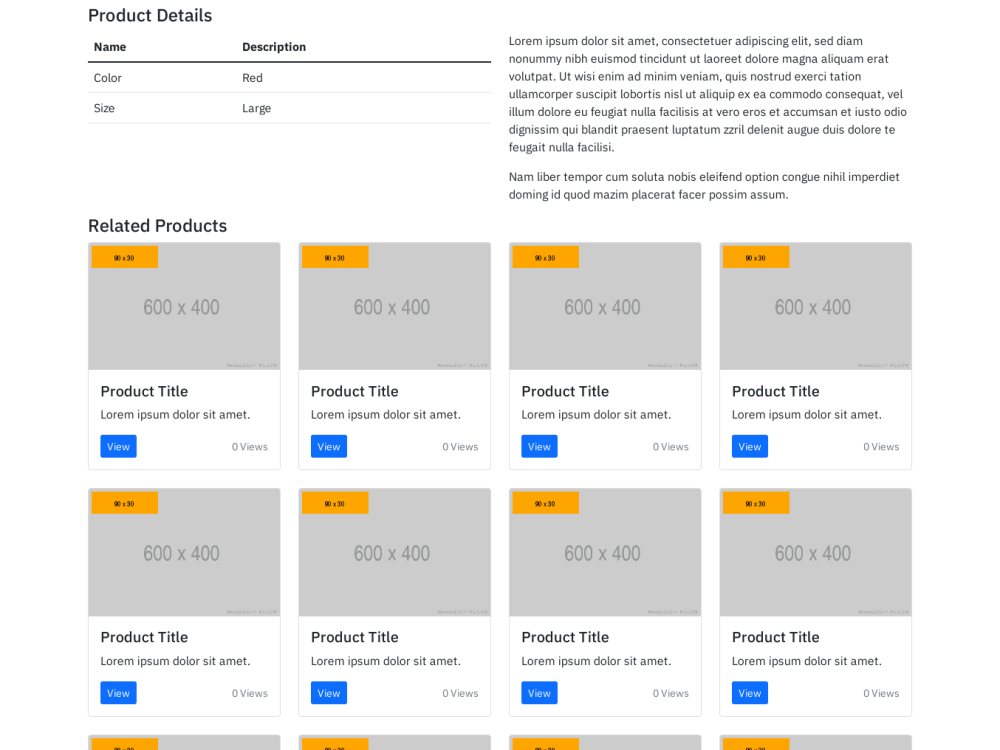Click View on the last card in row two
Viewport: 1000px width, 750px height.
point(750,692)
